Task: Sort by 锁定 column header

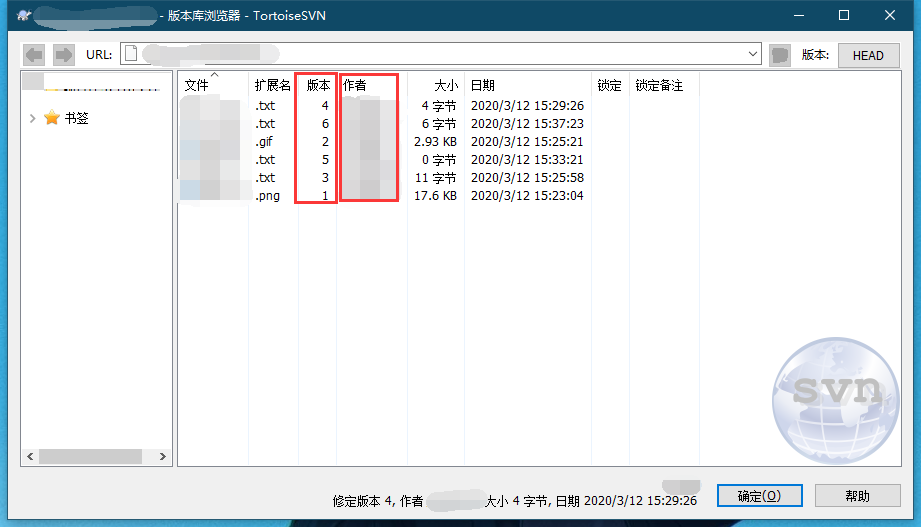Action: 610,85
